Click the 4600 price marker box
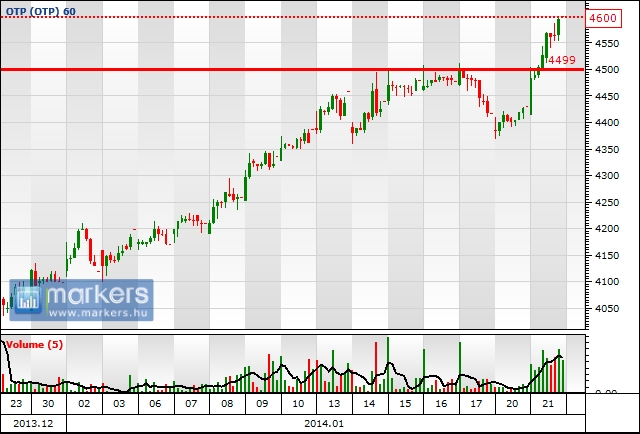Screen dimensions: 640x434 tap(604, 18)
